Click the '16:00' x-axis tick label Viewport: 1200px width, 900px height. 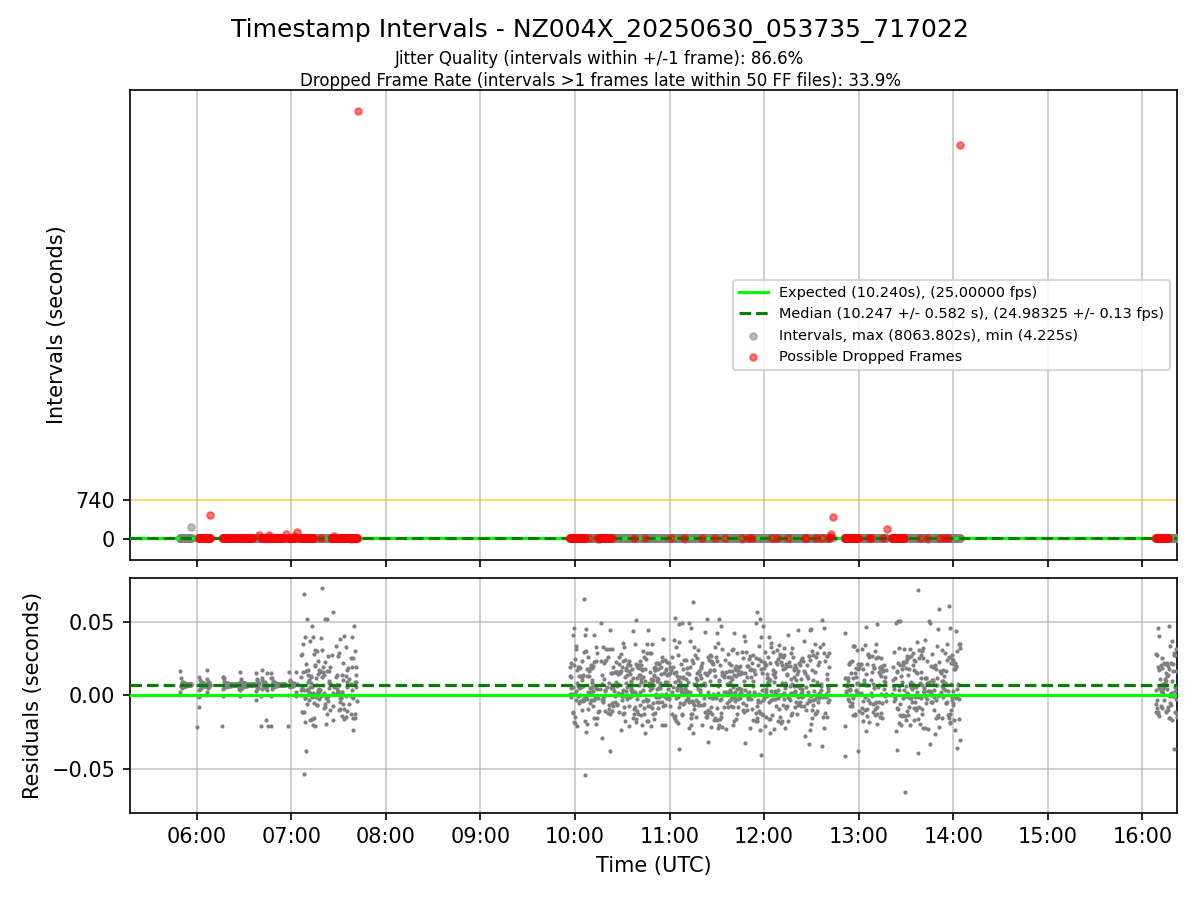point(1143,834)
